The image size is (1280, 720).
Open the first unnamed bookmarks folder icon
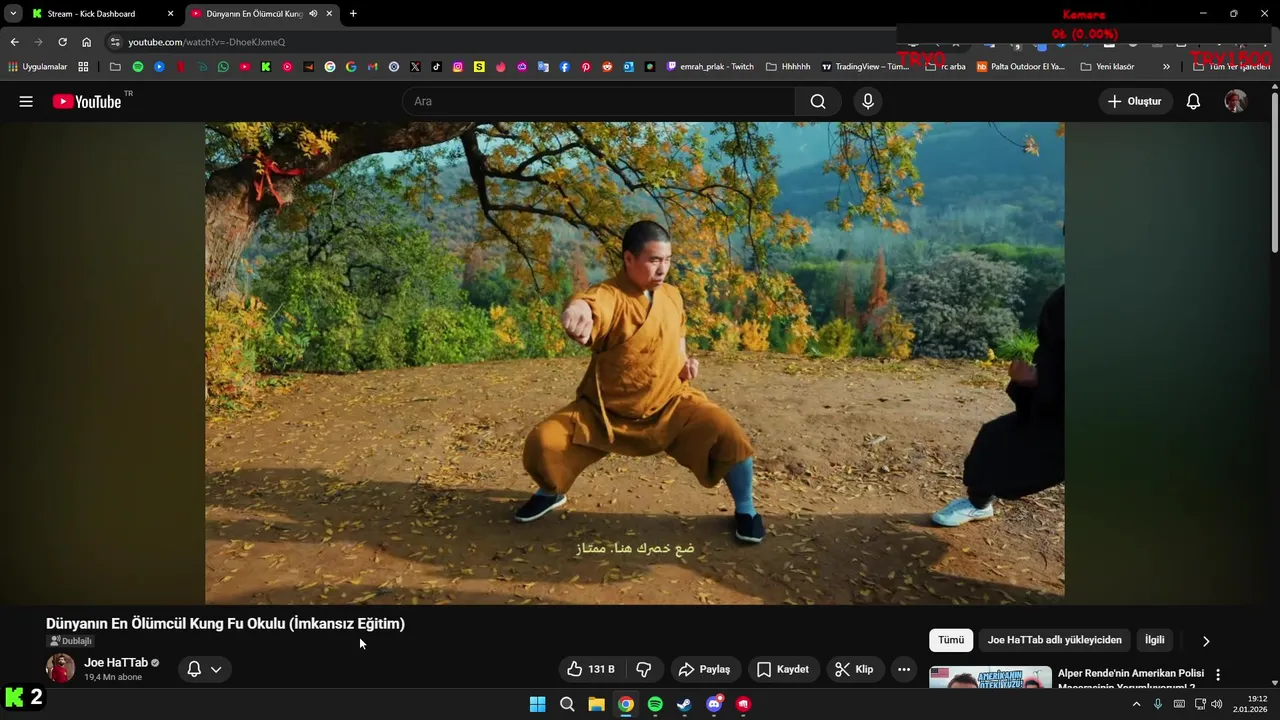click(x=115, y=67)
